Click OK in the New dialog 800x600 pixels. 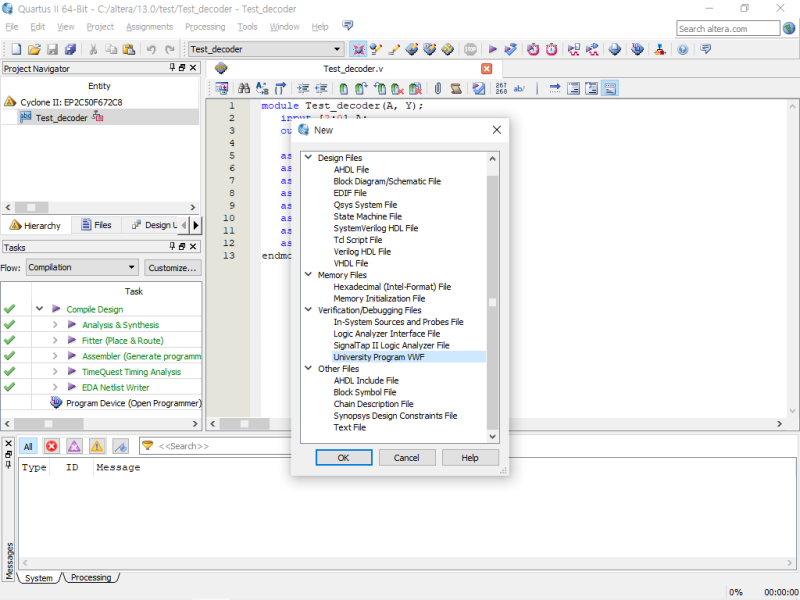pyautogui.click(x=343, y=457)
